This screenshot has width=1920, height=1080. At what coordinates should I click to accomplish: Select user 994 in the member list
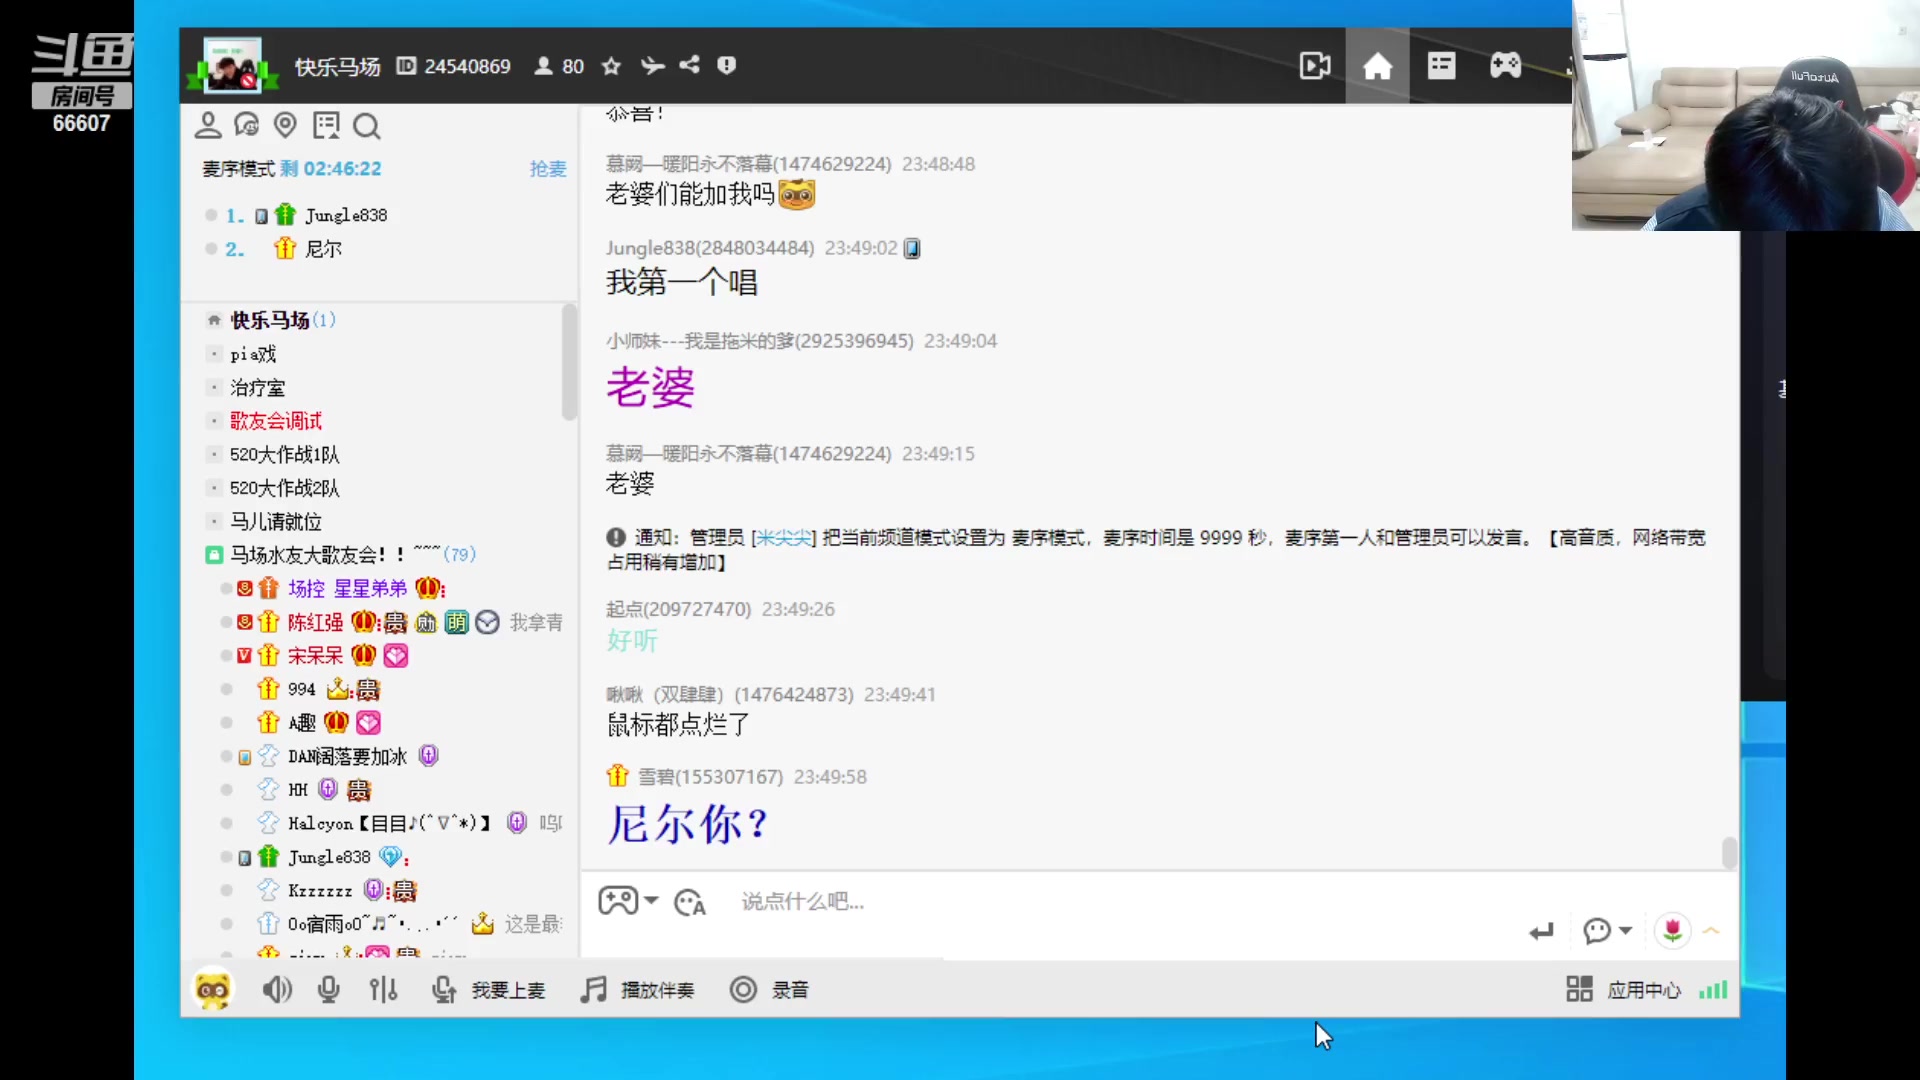pos(301,689)
